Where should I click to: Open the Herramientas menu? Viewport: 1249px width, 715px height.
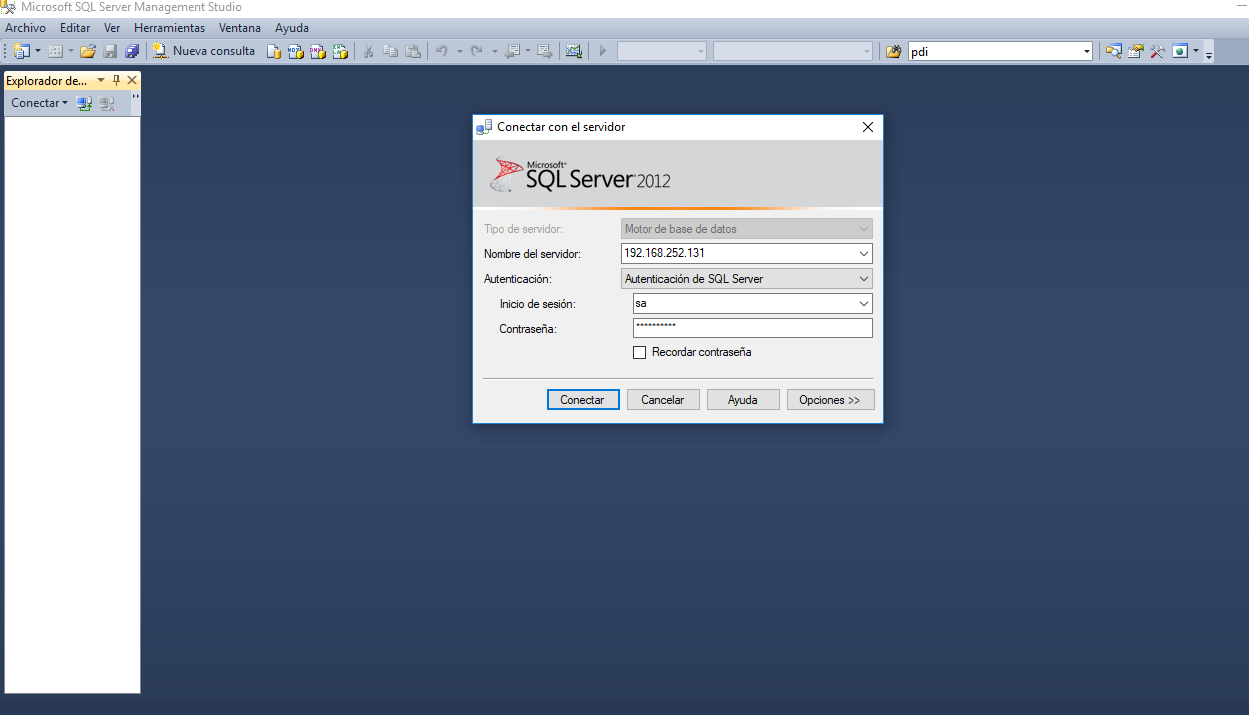(169, 27)
